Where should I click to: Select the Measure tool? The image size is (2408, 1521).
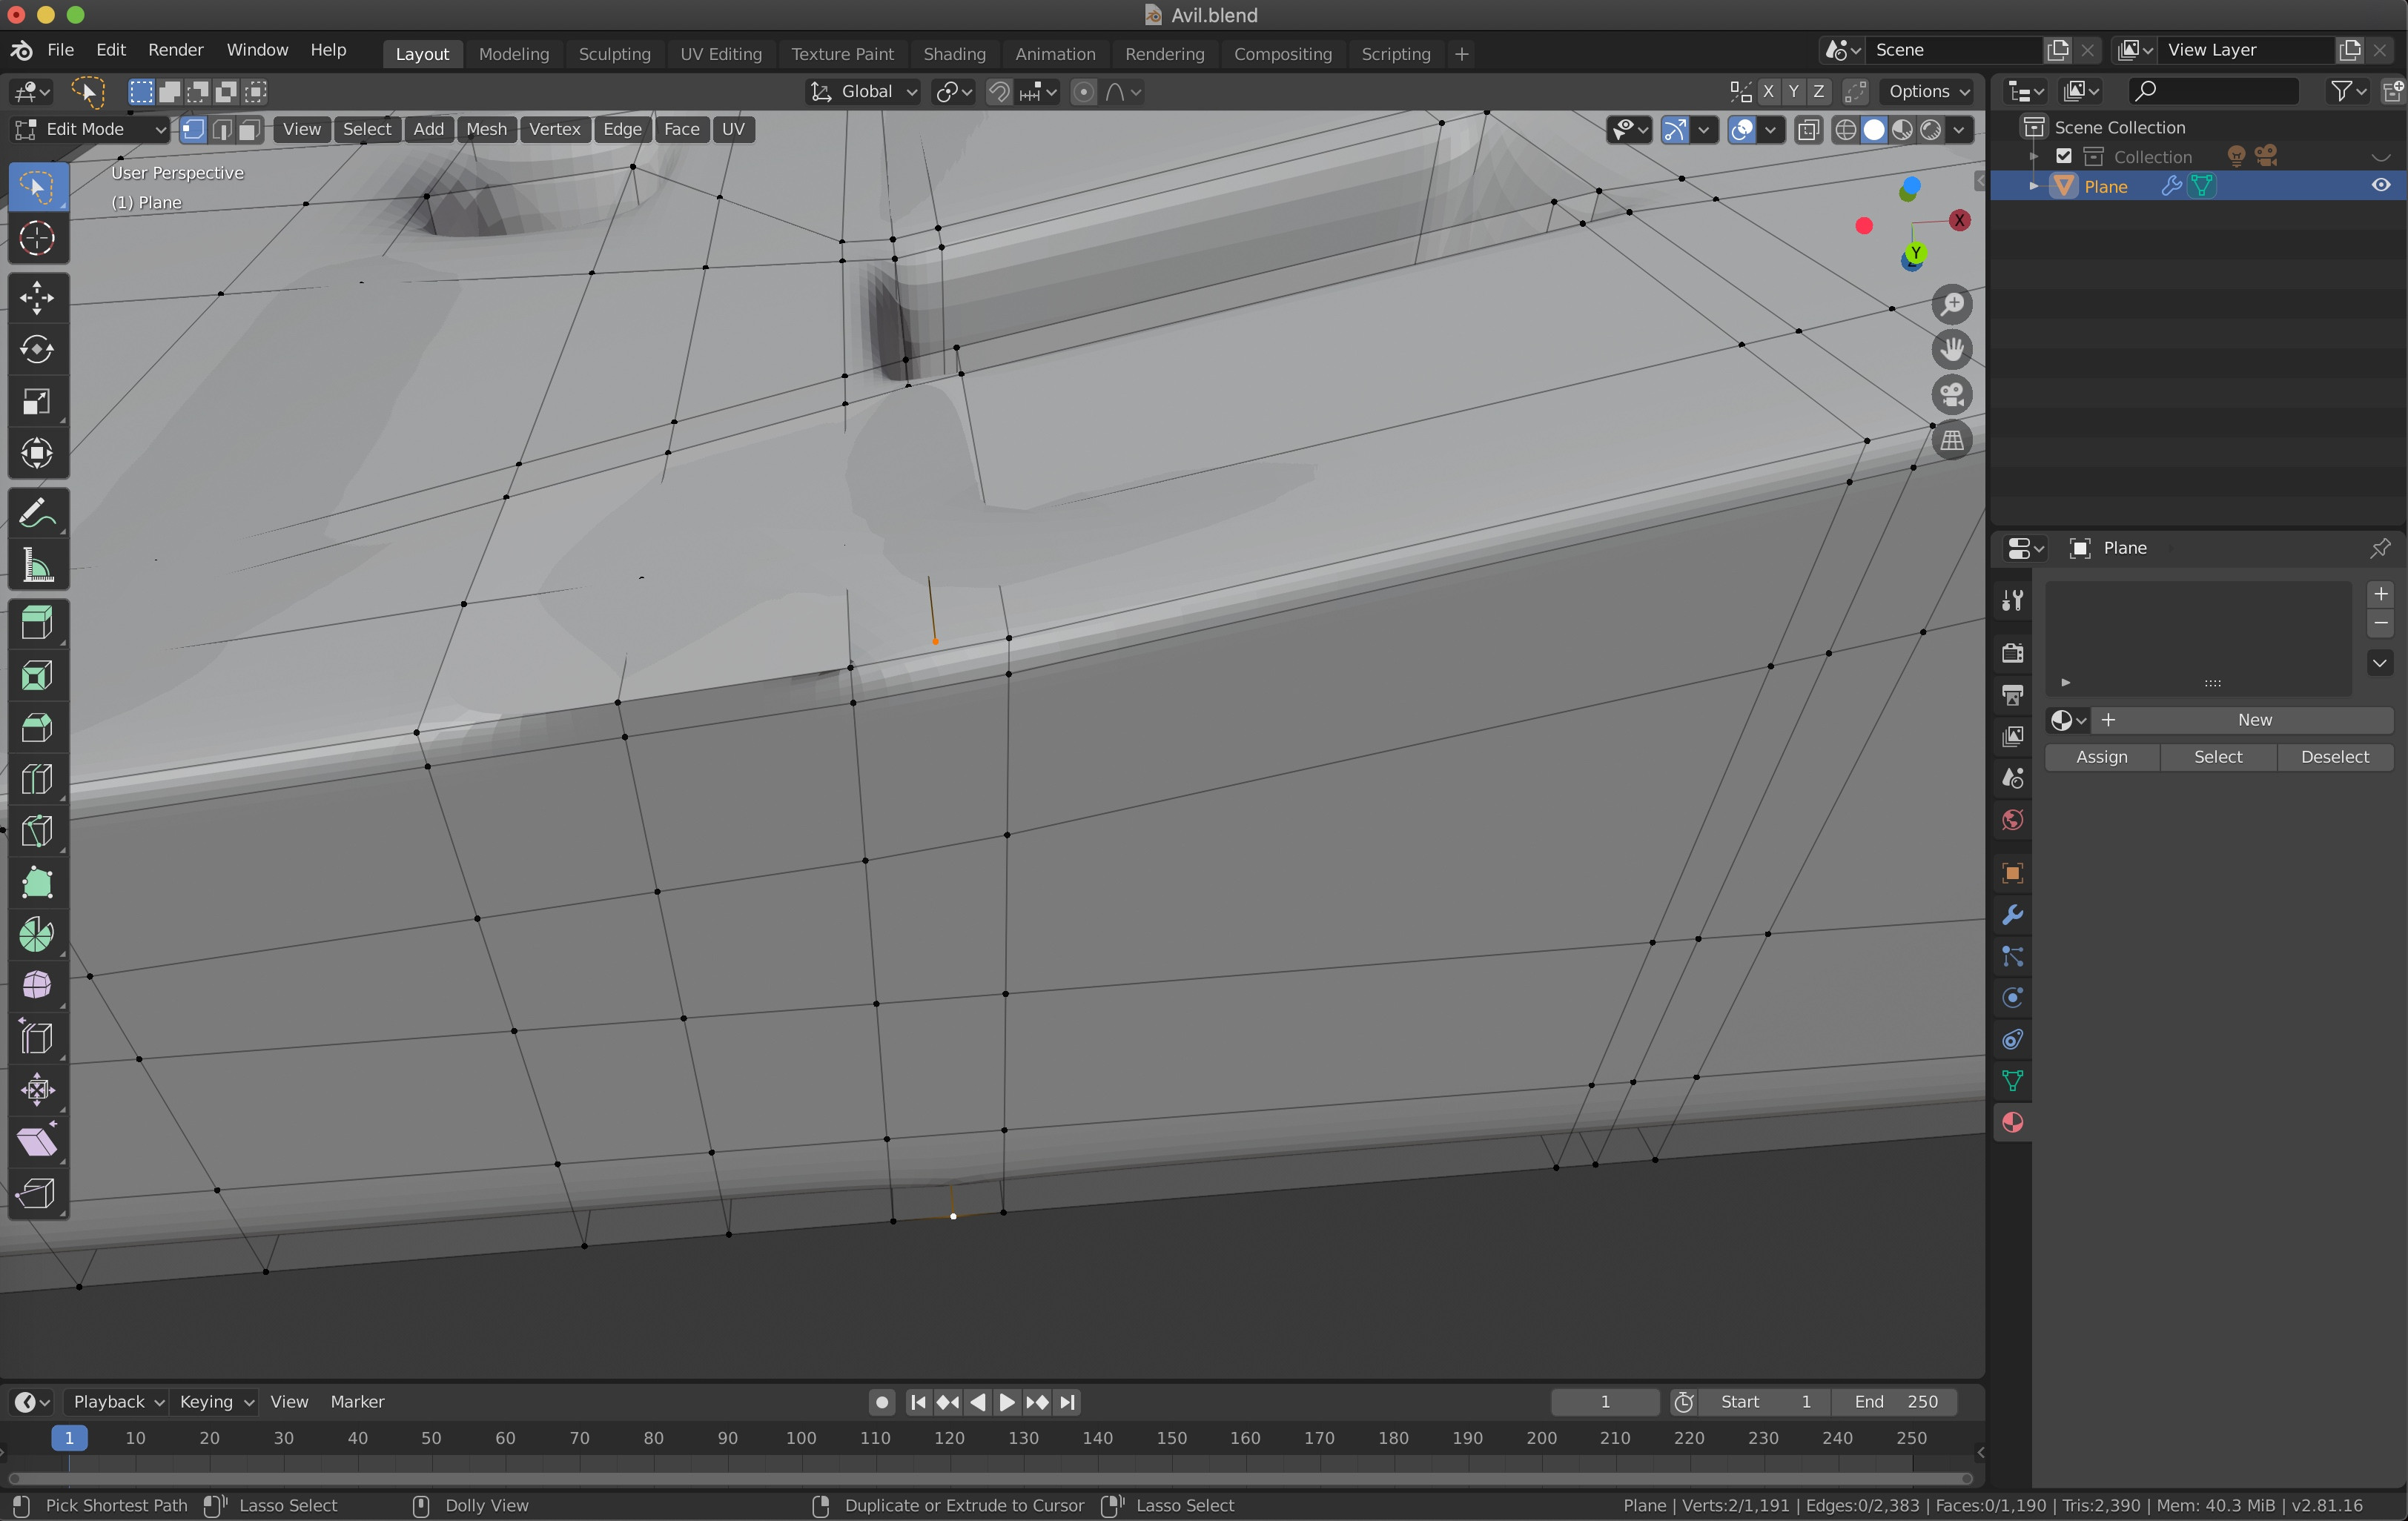[x=38, y=565]
